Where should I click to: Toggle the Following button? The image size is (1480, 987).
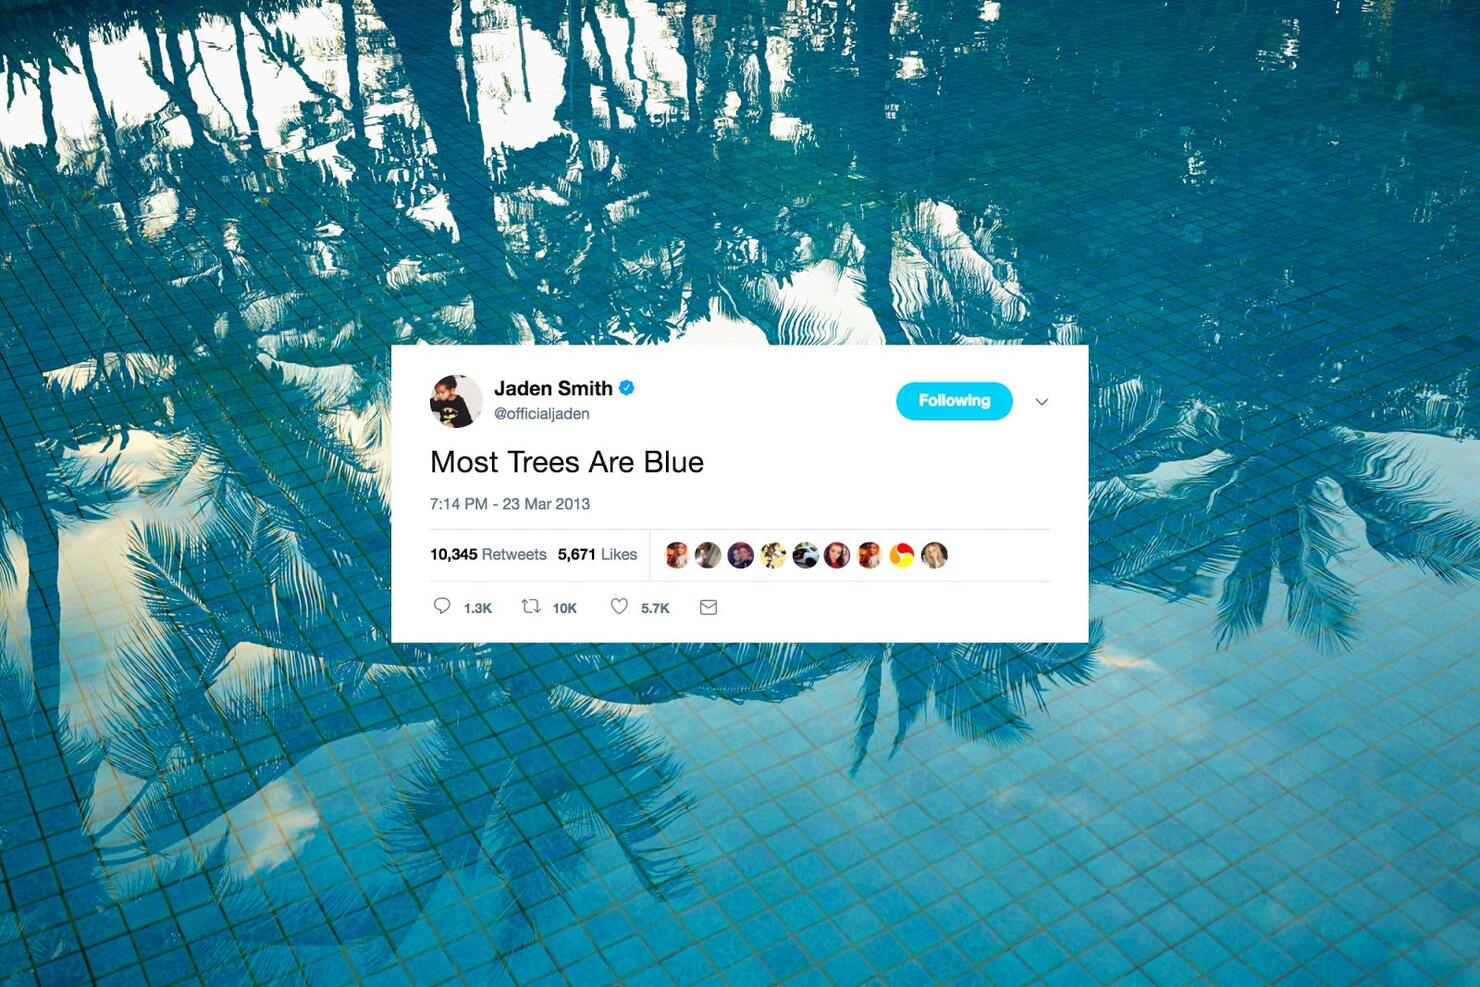[954, 401]
